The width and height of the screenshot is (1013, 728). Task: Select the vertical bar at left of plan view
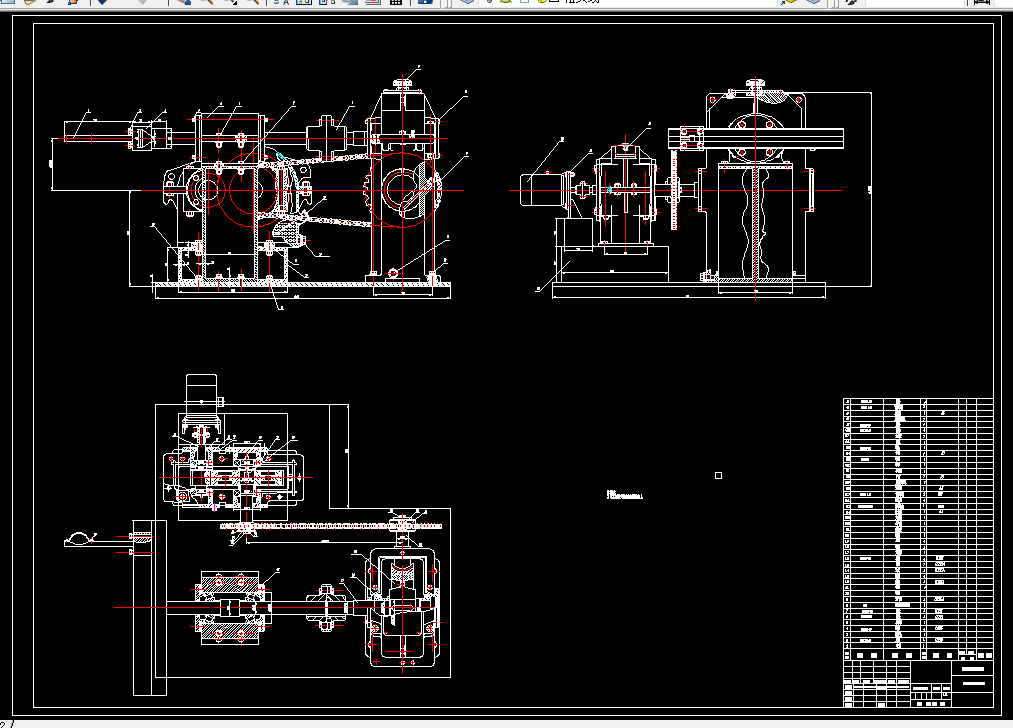(x=150, y=608)
